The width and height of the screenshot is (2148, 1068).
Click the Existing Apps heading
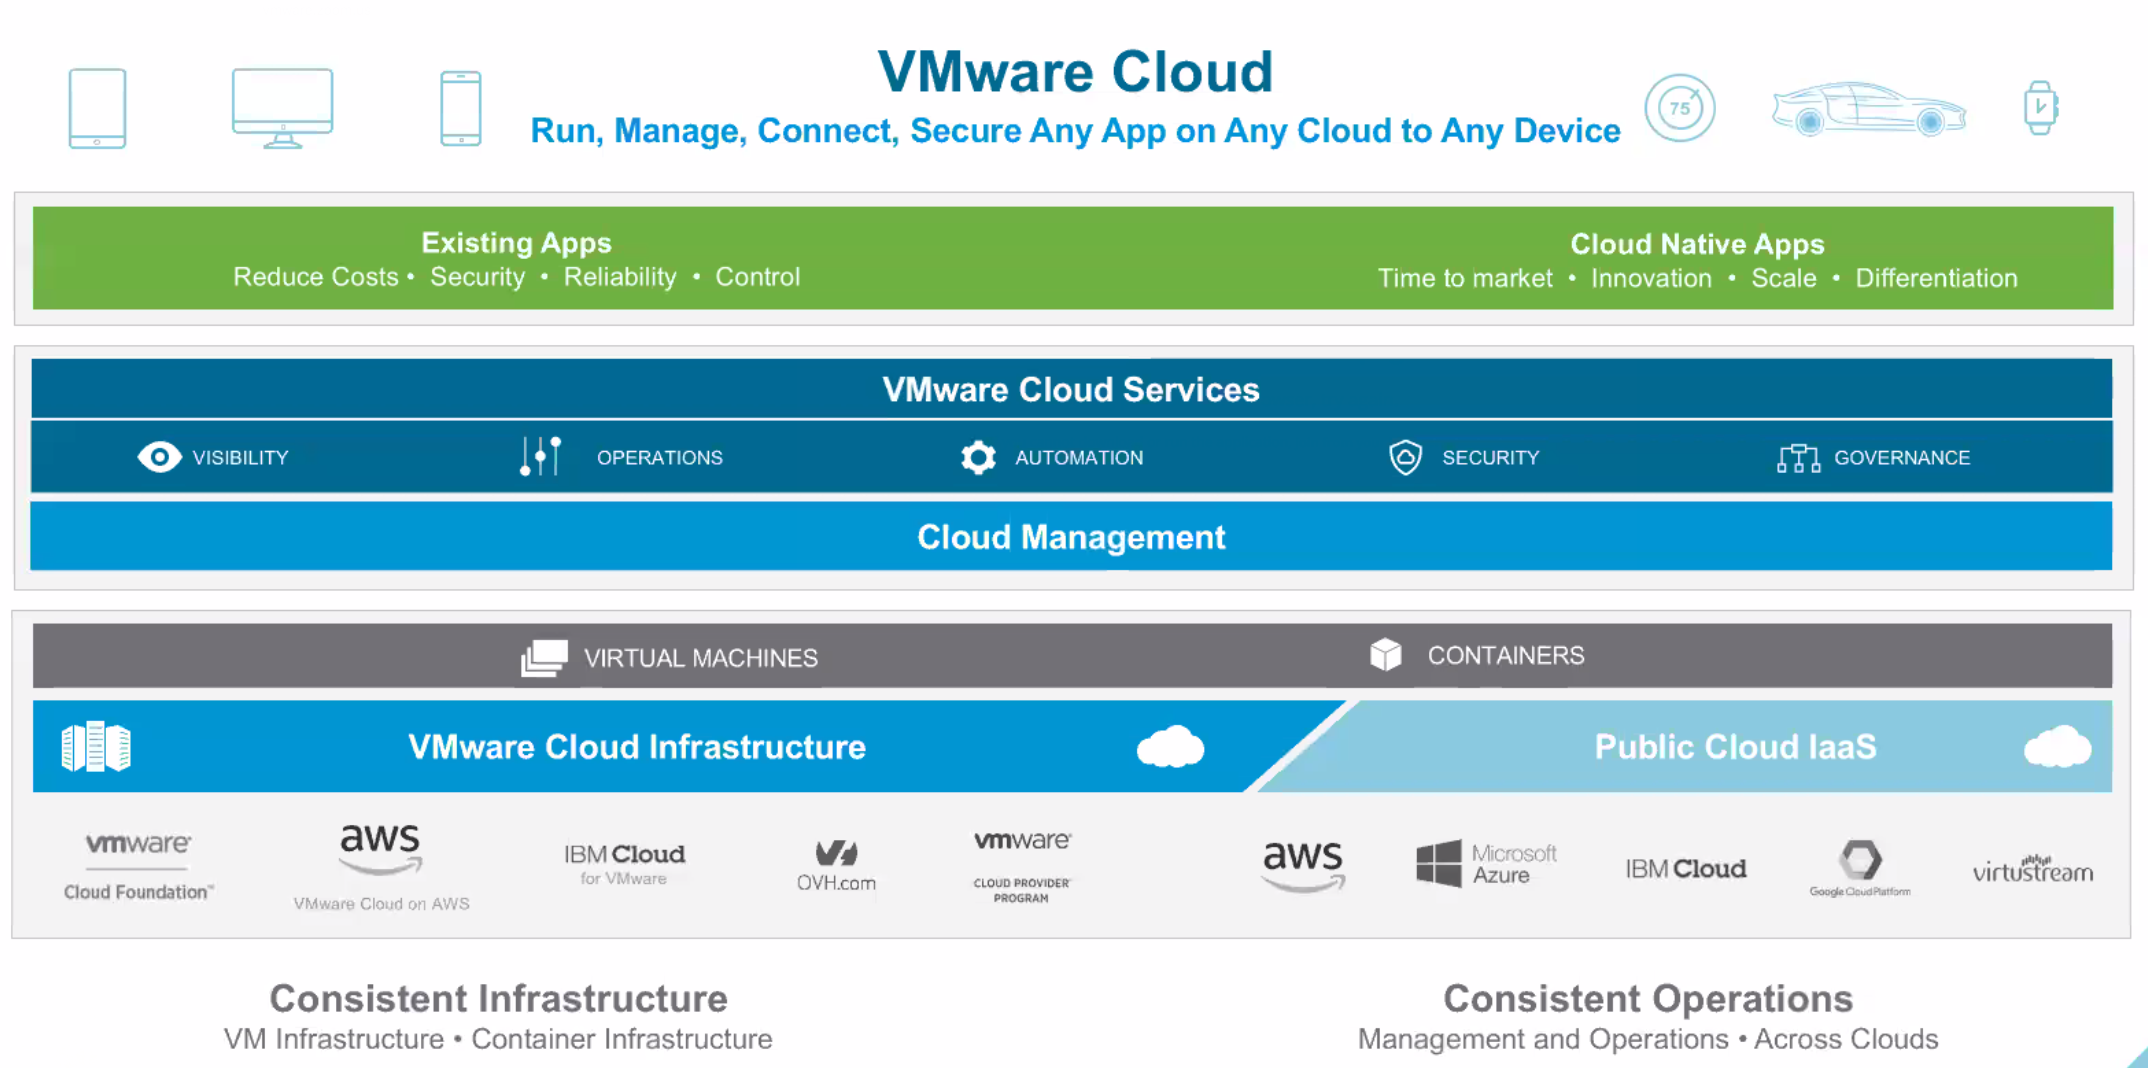tap(516, 243)
